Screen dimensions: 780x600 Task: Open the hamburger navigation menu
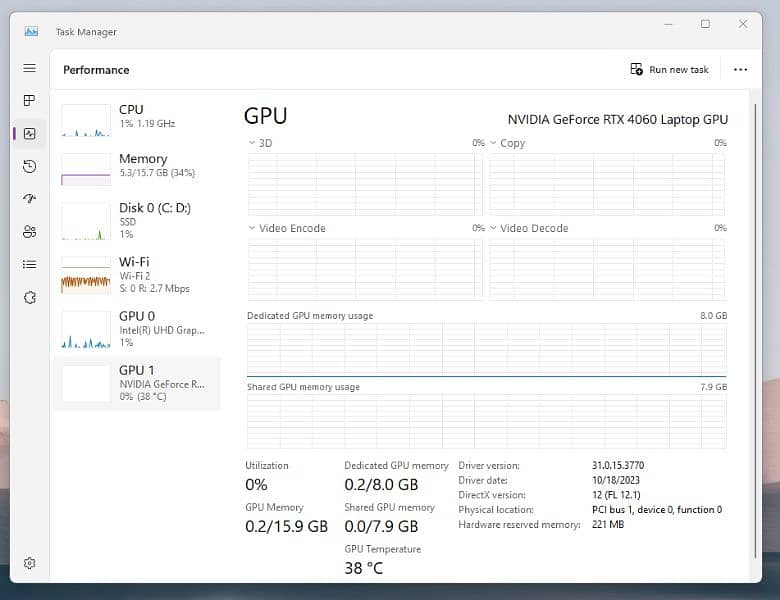coord(29,68)
